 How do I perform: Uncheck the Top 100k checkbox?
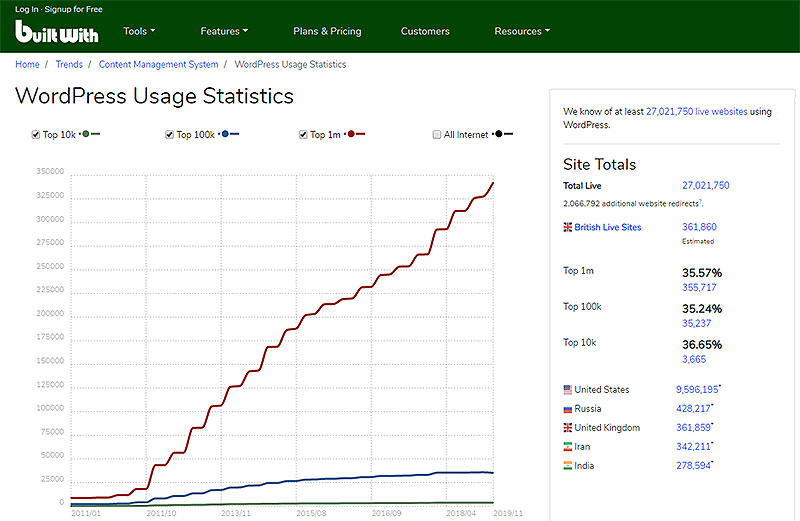[x=169, y=135]
